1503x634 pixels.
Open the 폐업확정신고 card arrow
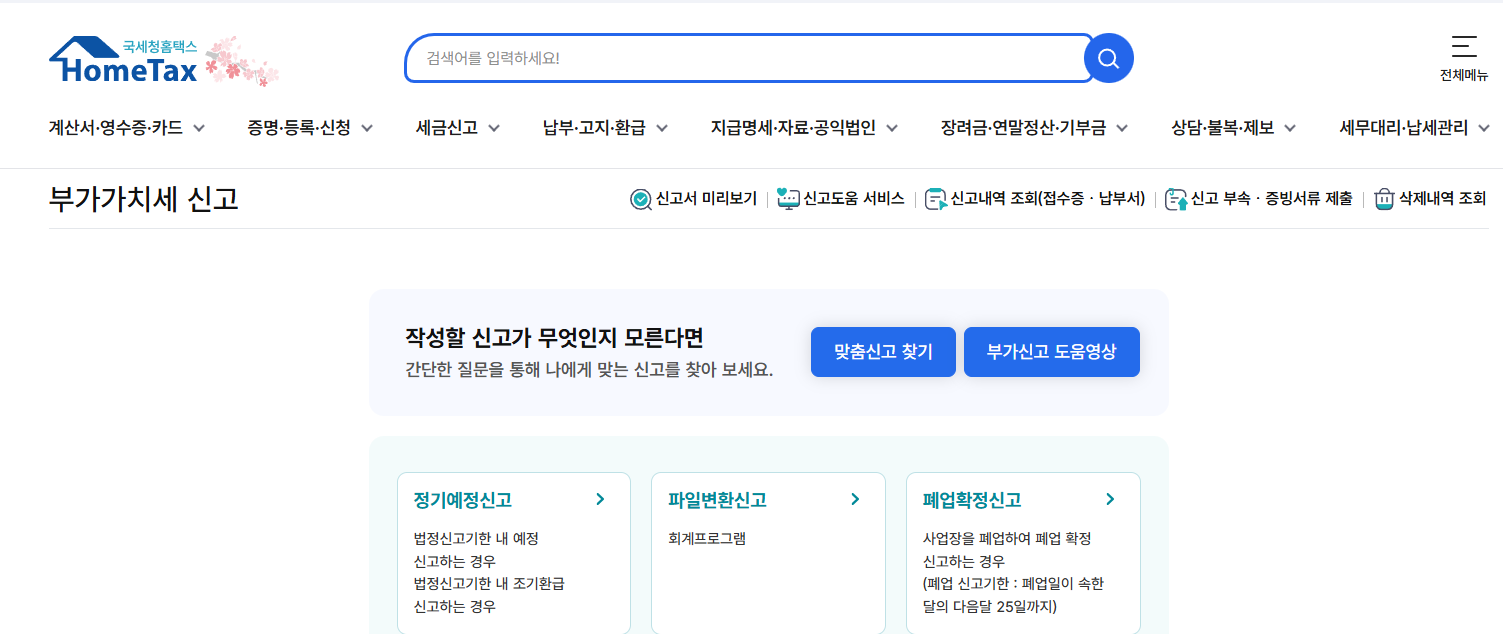[x=1109, y=499]
